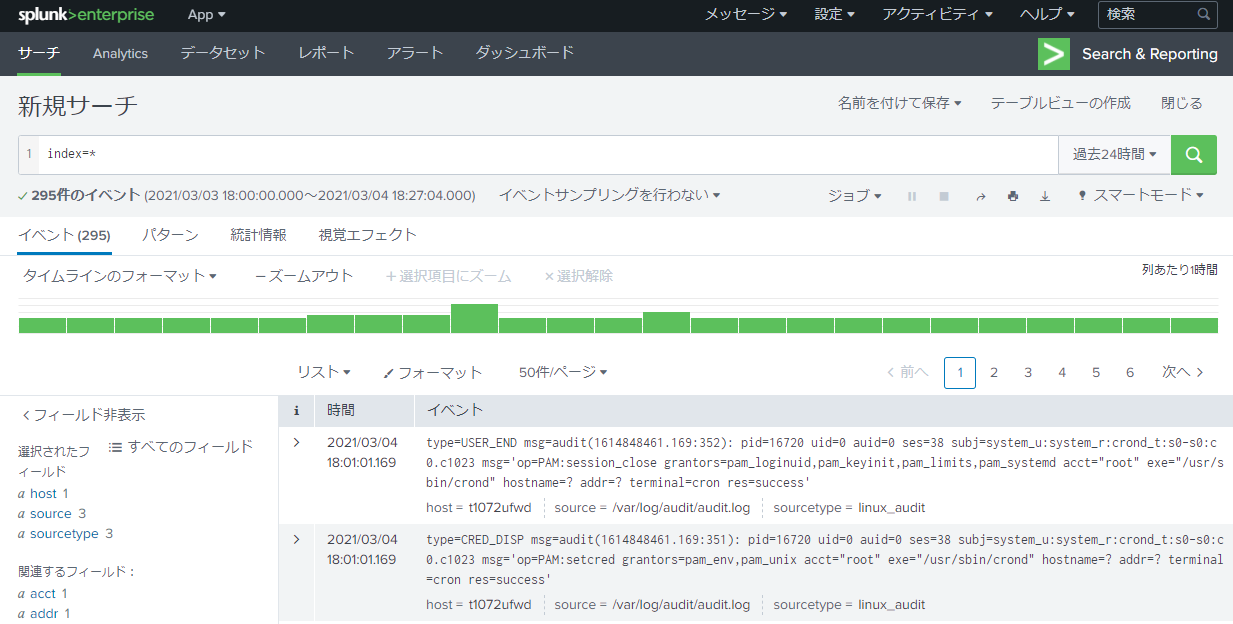Go to Analytics nav tab
This screenshot has width=1233, height=624.
pyautogui.click(x=120, y=53)
